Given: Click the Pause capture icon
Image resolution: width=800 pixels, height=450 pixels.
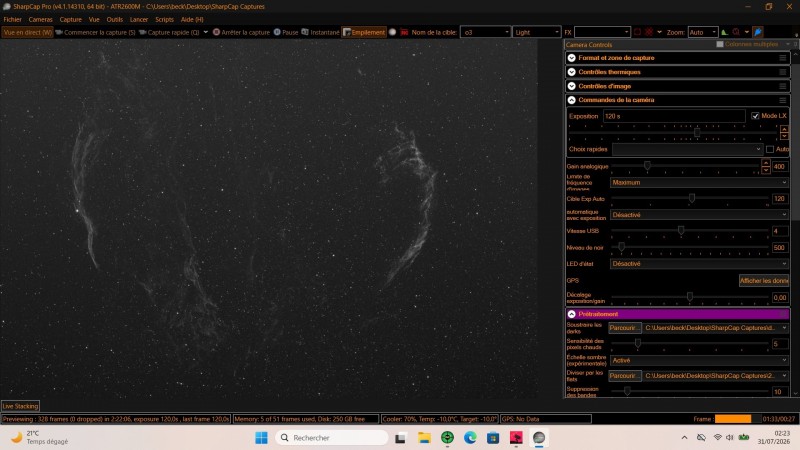Looking at the screenshot, I should (277, 32).
